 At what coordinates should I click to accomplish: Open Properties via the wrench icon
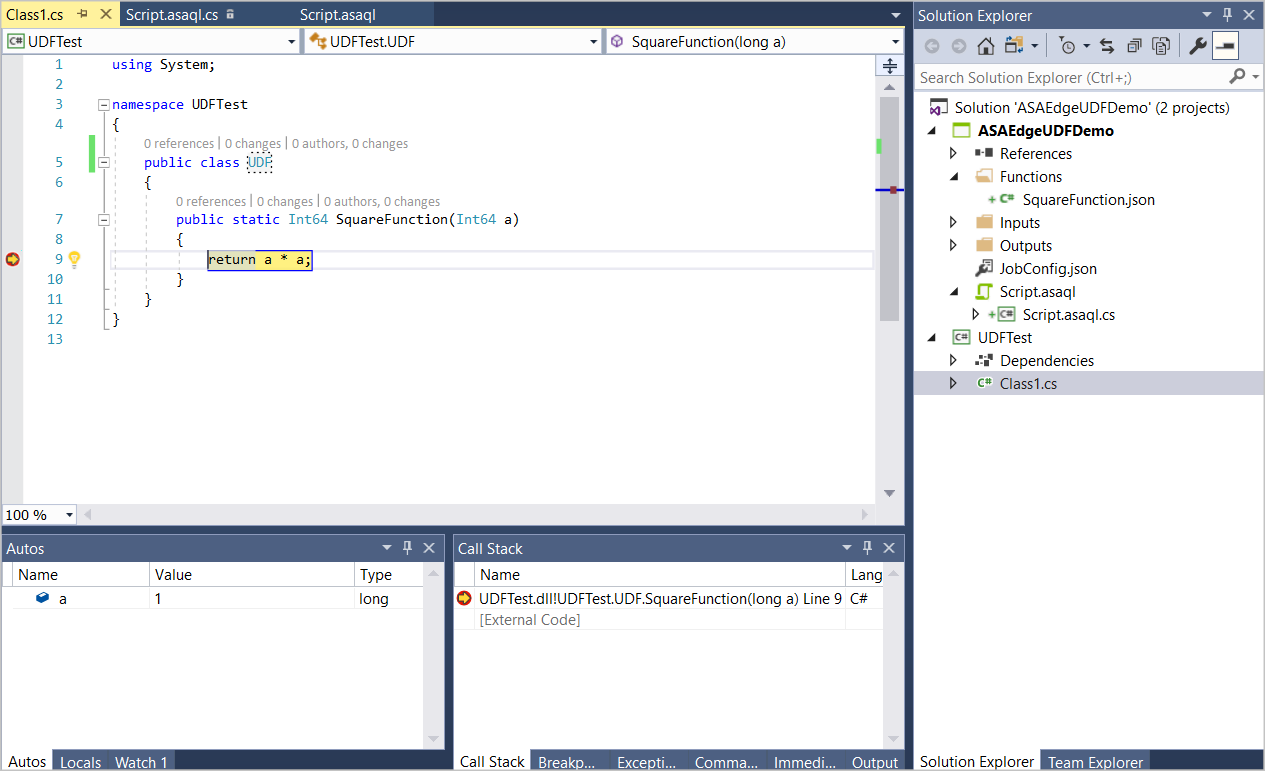pyautogui.click(x=1198, y=45)
